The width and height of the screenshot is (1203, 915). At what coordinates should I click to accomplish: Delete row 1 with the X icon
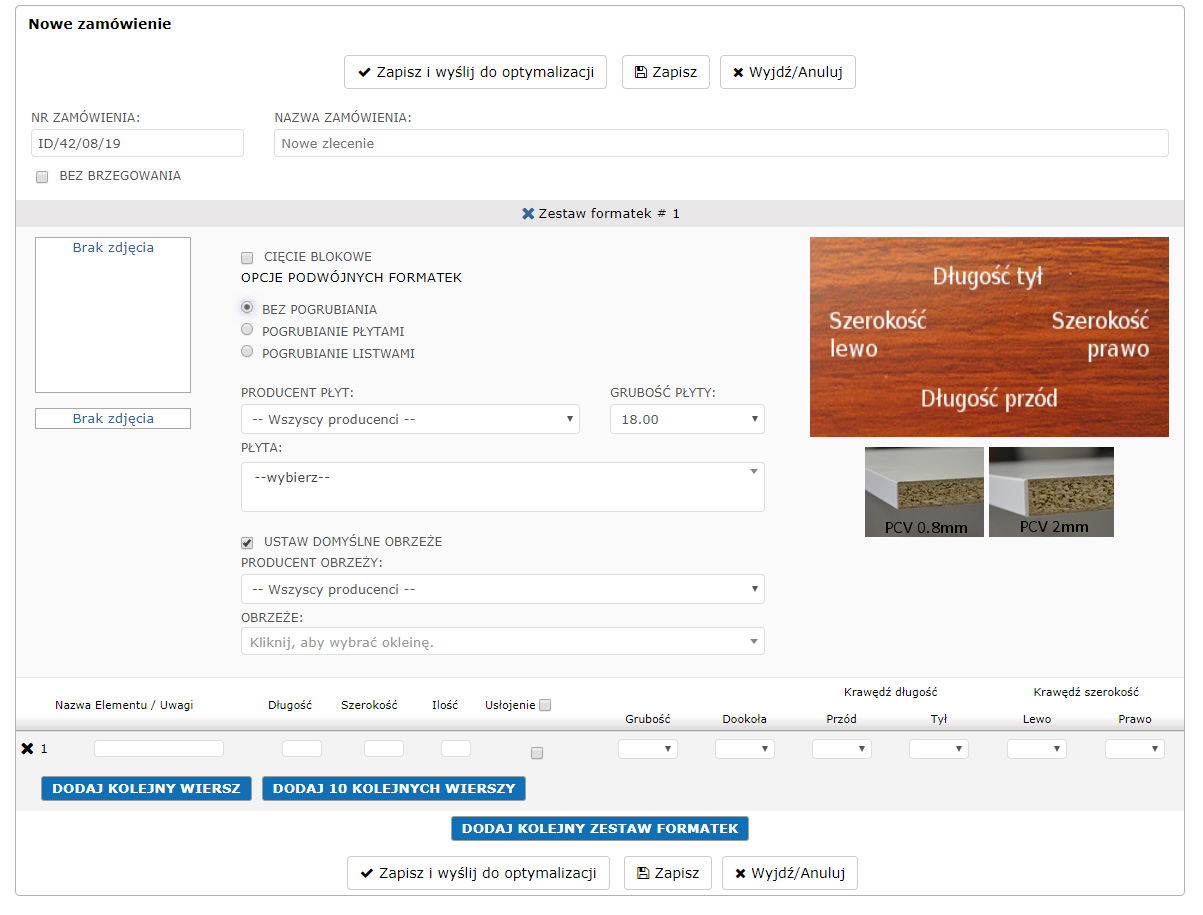(x=27, y=749)
